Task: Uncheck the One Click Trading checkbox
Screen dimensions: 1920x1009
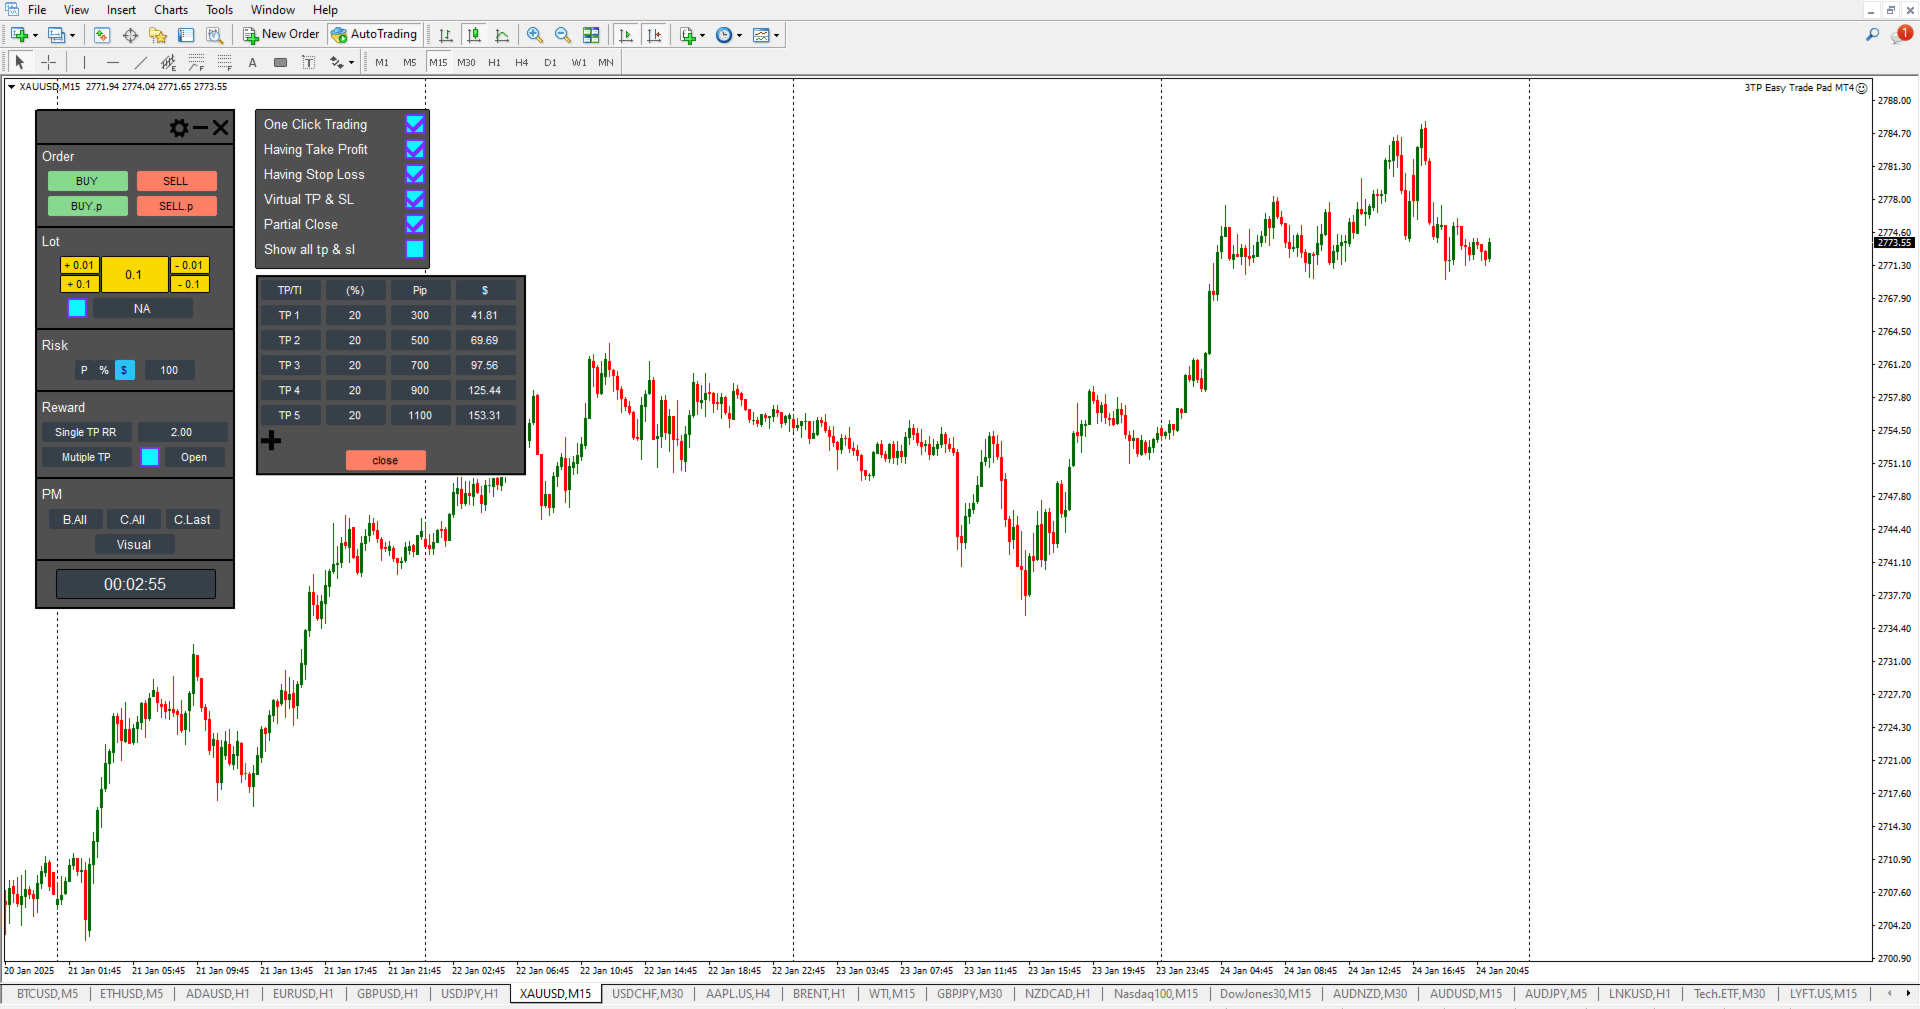Action: click(x=414, y=124)
